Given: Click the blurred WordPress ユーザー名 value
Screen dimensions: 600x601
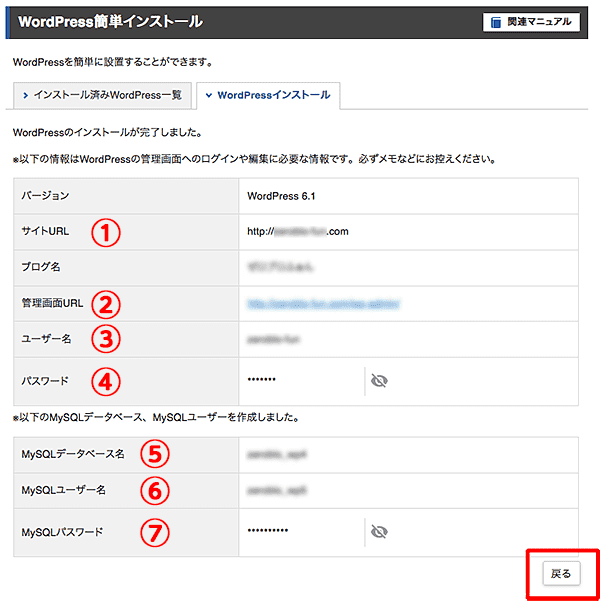Looking at the screenshot, I should pyautogui.click(x=273, y=339).
